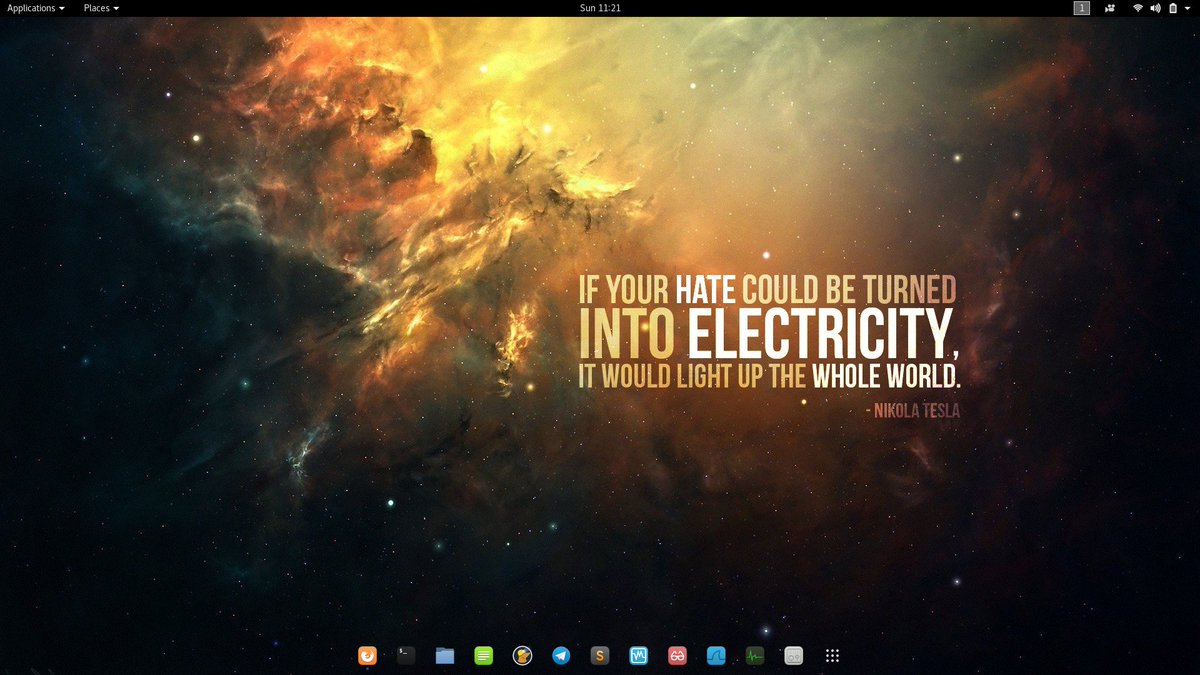Image resolution: width=1200 pixels, height=675 pixels.
Task: Open the Files folder icon in dock
Action: pyautogui.click(x=445, y=656)
